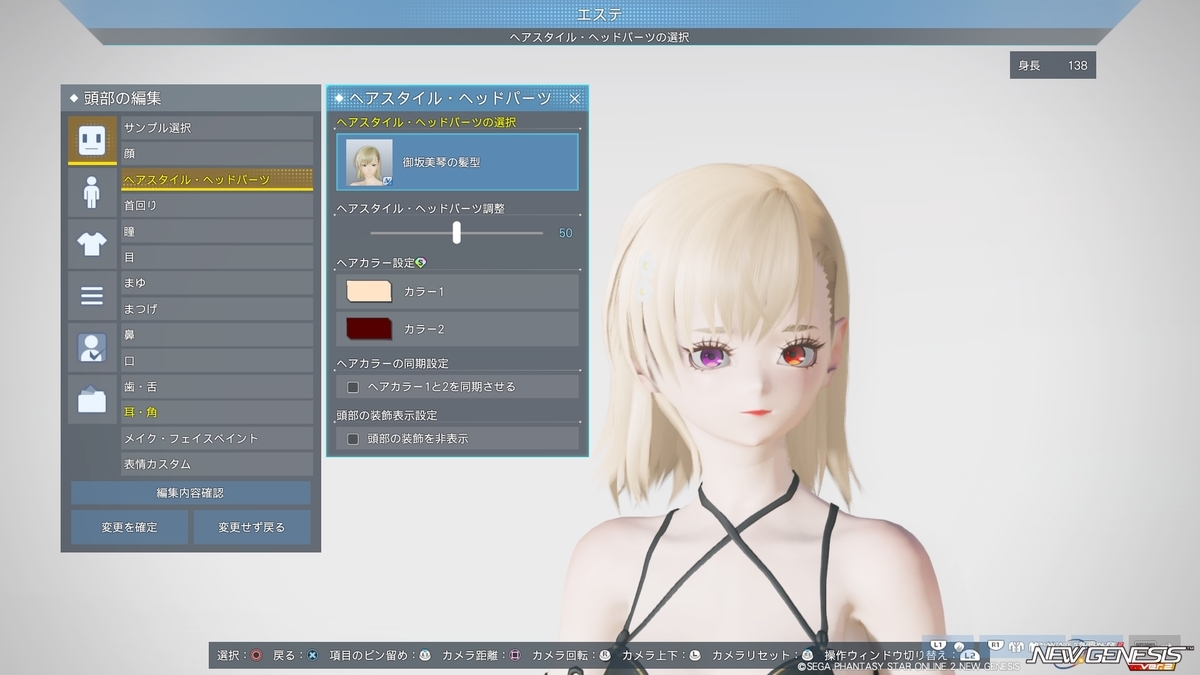Select 鼻 menu item
The height and width of the screenshot is (675, 1200).
click(x=217, y=335)
